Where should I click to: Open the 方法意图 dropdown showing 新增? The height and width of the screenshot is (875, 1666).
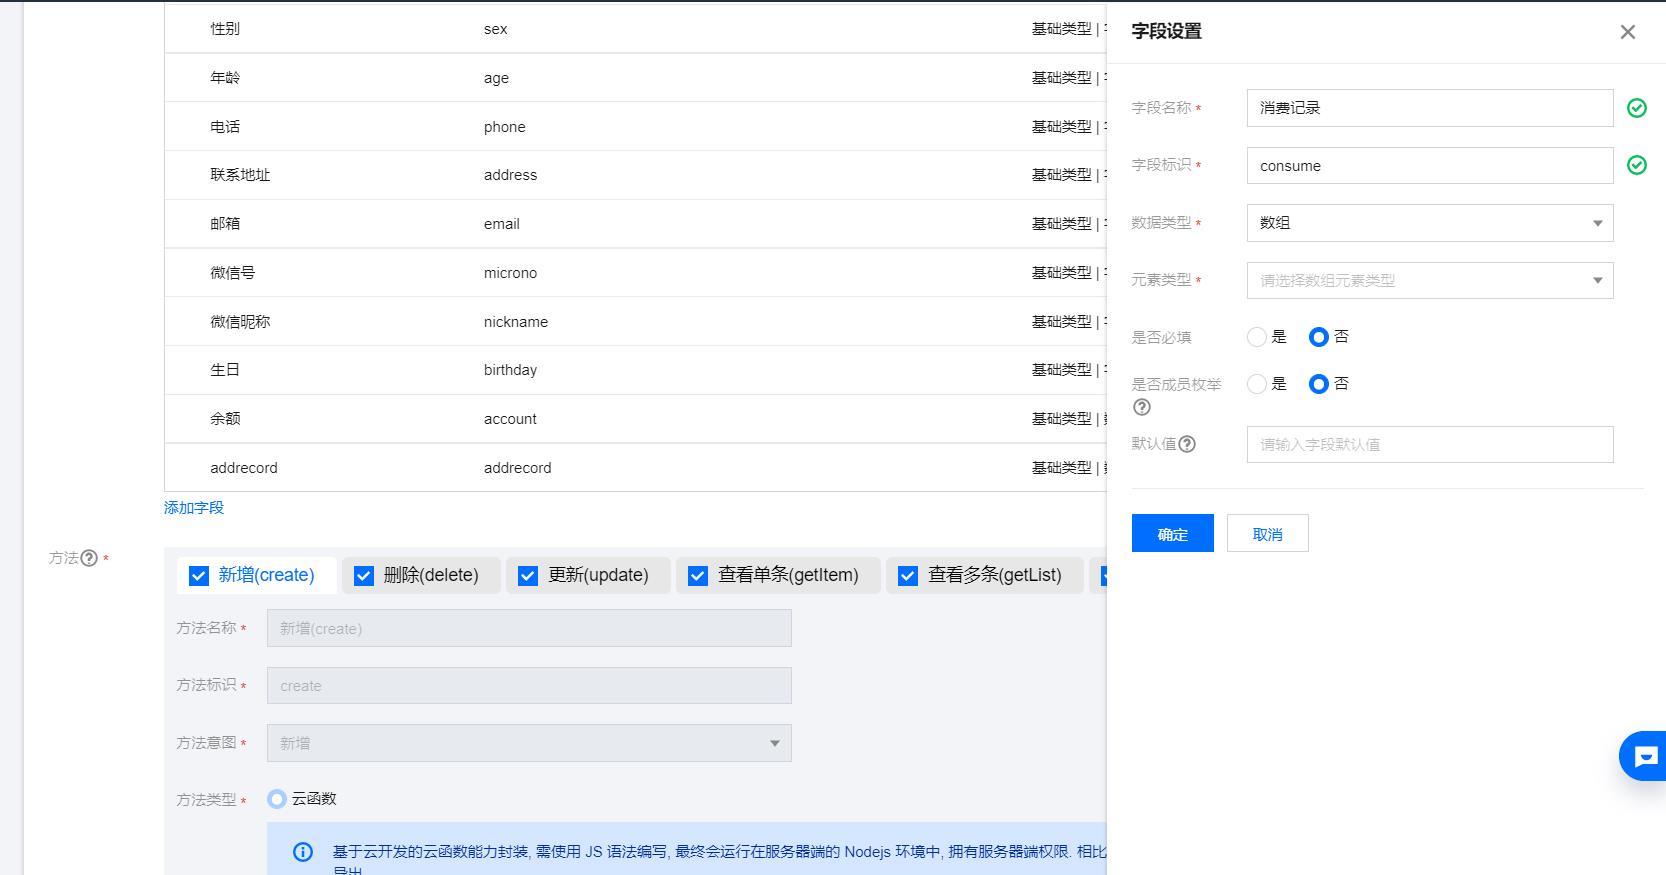point(529,743)
